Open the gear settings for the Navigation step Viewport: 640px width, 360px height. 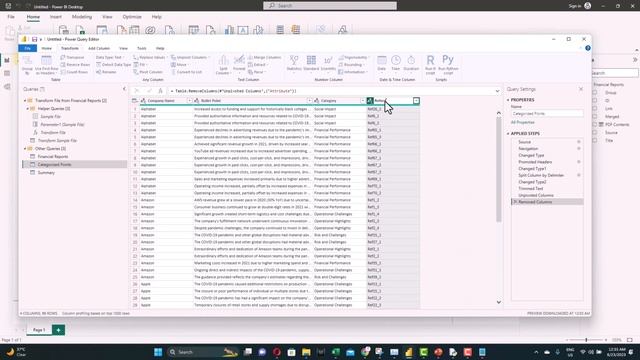(579, 149)
